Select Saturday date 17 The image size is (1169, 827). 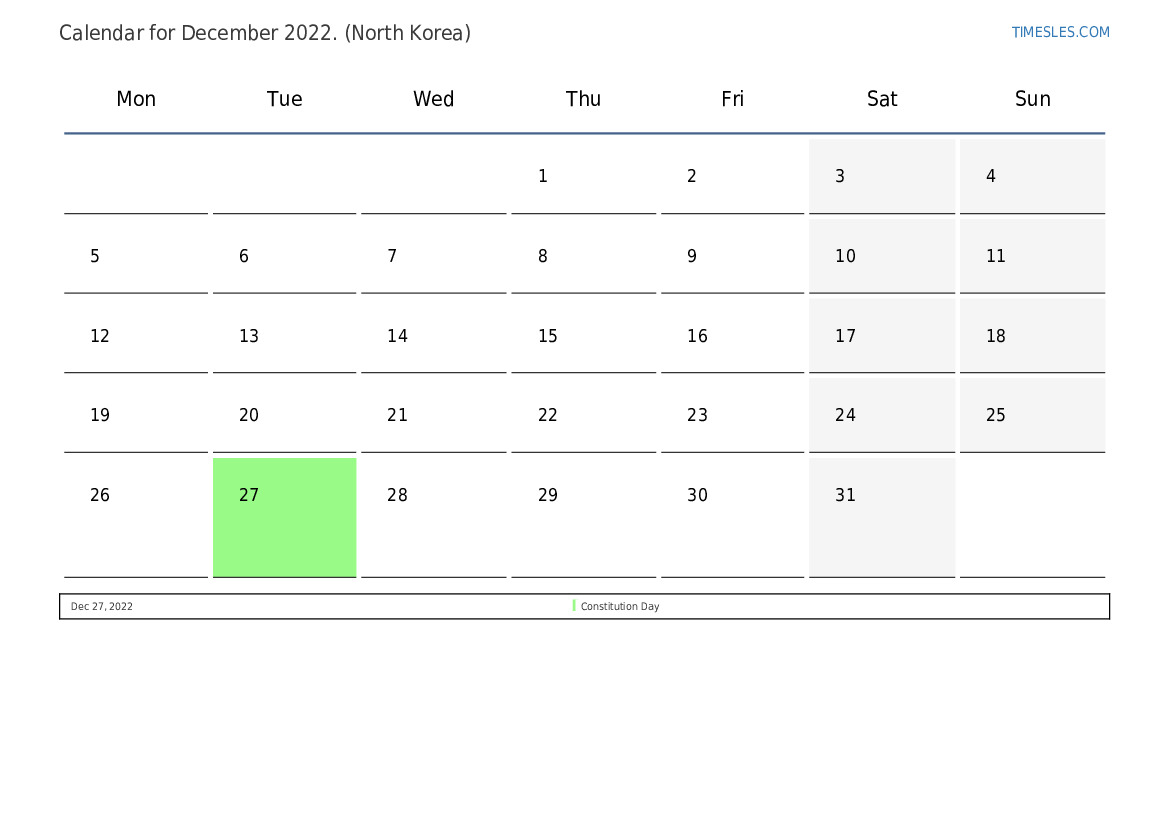click(x=882, y=336)
